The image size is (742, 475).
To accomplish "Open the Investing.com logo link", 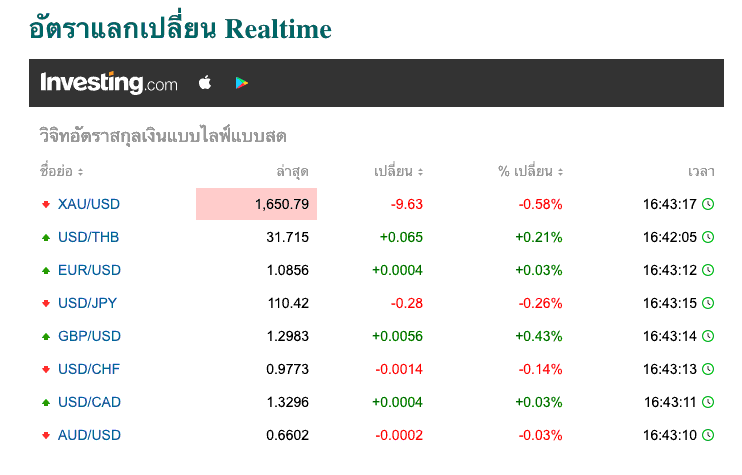I will click(109, 83).
